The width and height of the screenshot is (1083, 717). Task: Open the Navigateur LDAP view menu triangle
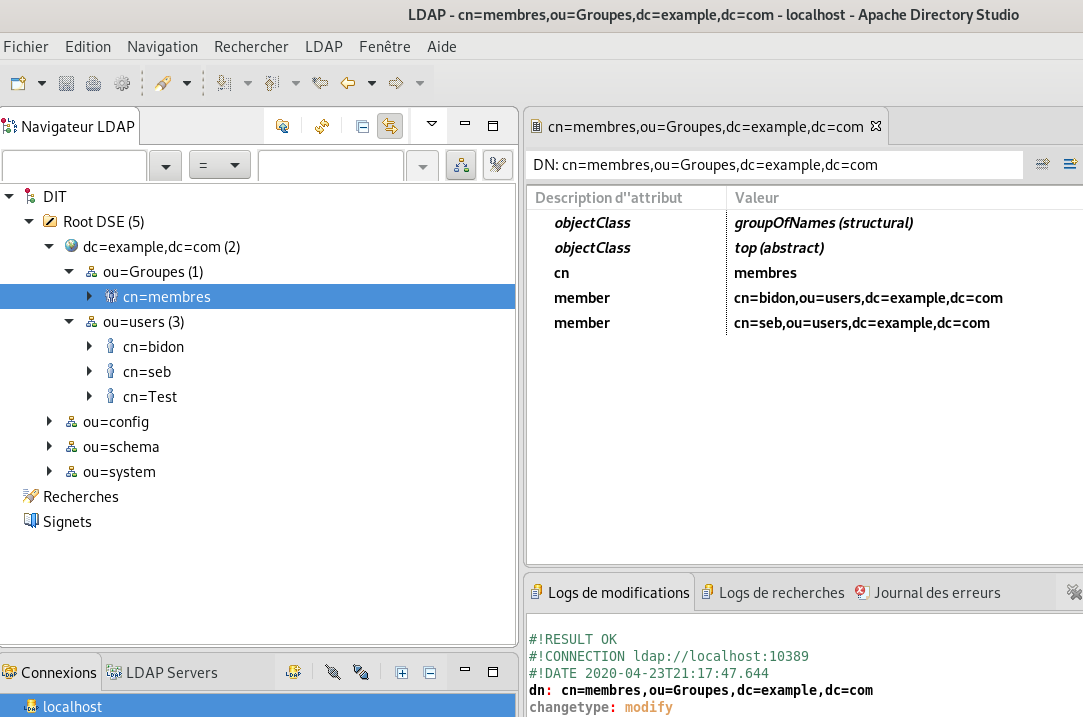(432, 124)
